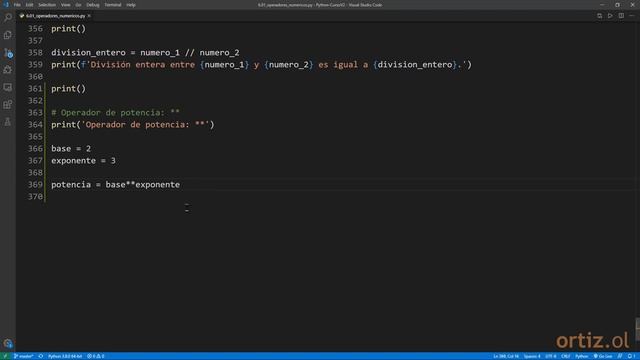Open the File menu
Image resolution: width=640 pixels, height=360 pixels.
coord(17,5)
